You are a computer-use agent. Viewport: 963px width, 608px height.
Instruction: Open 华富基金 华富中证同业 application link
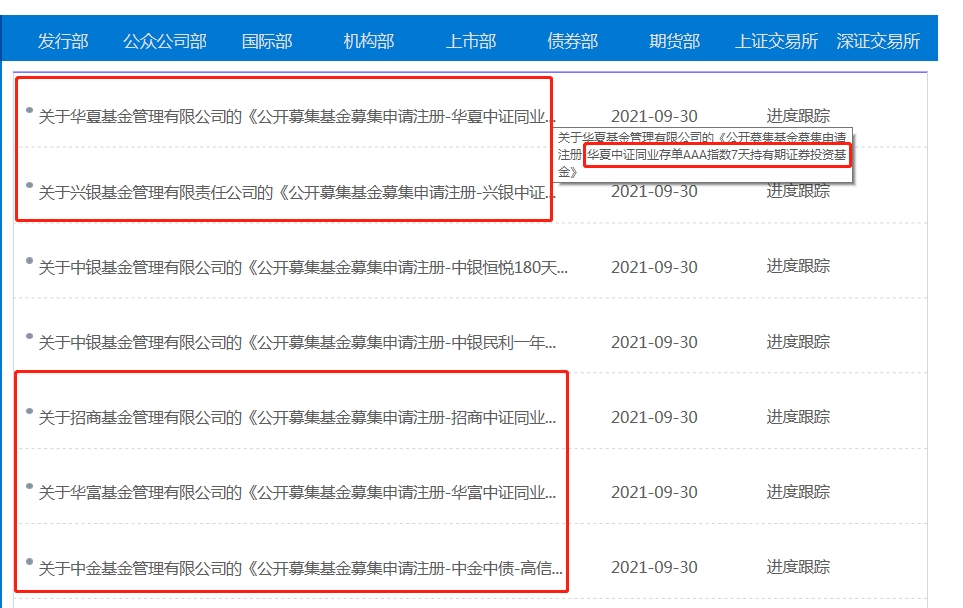[x=297, y=493]
